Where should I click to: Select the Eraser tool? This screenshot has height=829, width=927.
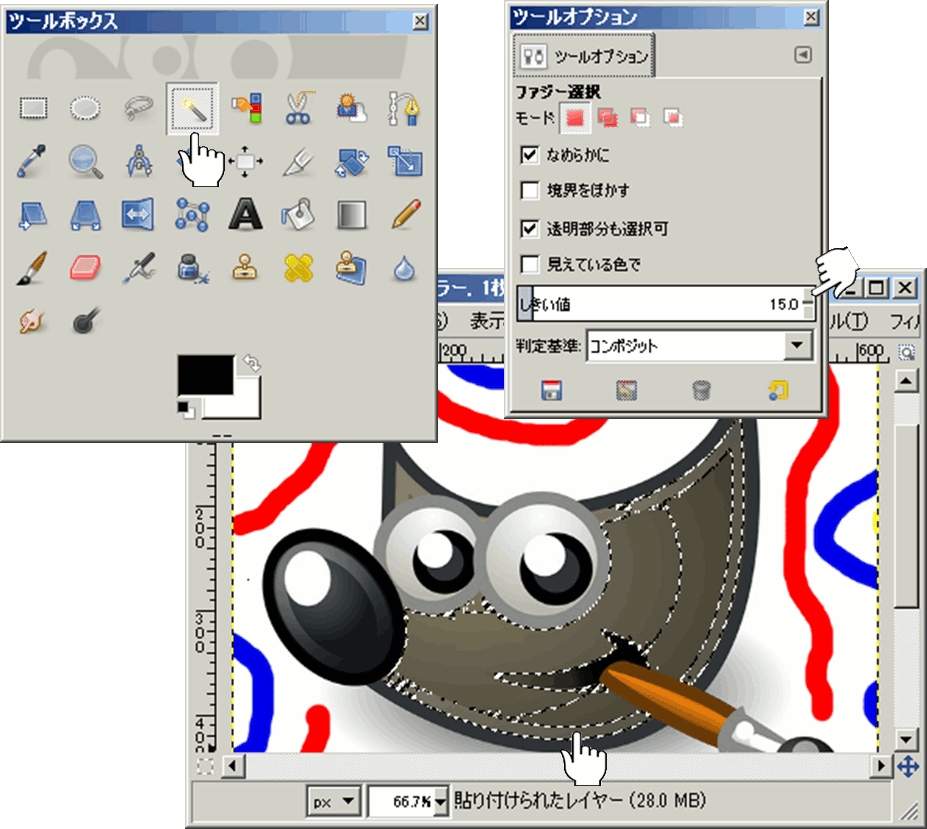tap(87, 267)
